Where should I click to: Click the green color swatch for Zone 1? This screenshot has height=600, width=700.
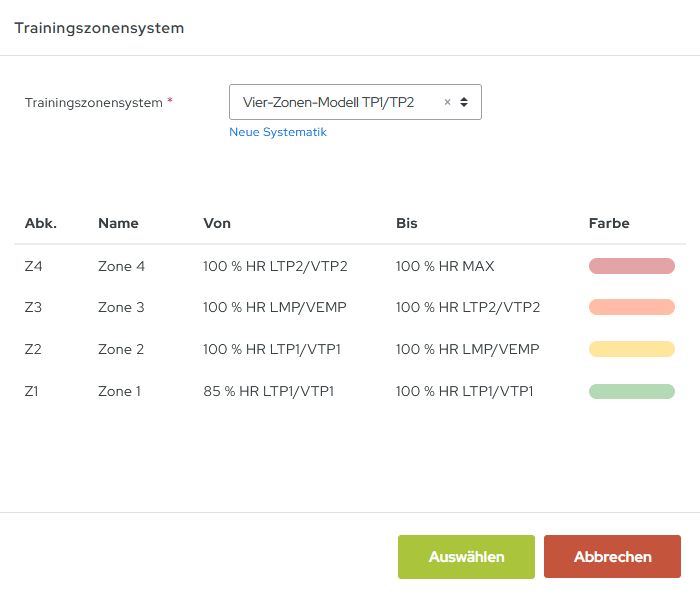pyautogui.click(x=631, y=391)
